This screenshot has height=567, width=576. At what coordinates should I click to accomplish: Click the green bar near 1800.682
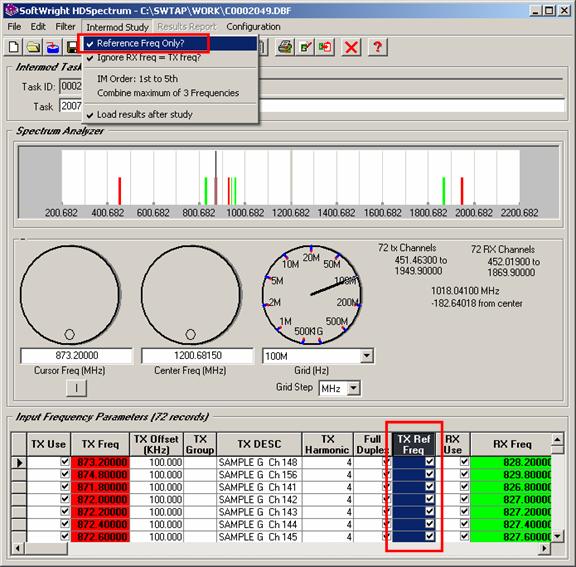pos(444,191)
